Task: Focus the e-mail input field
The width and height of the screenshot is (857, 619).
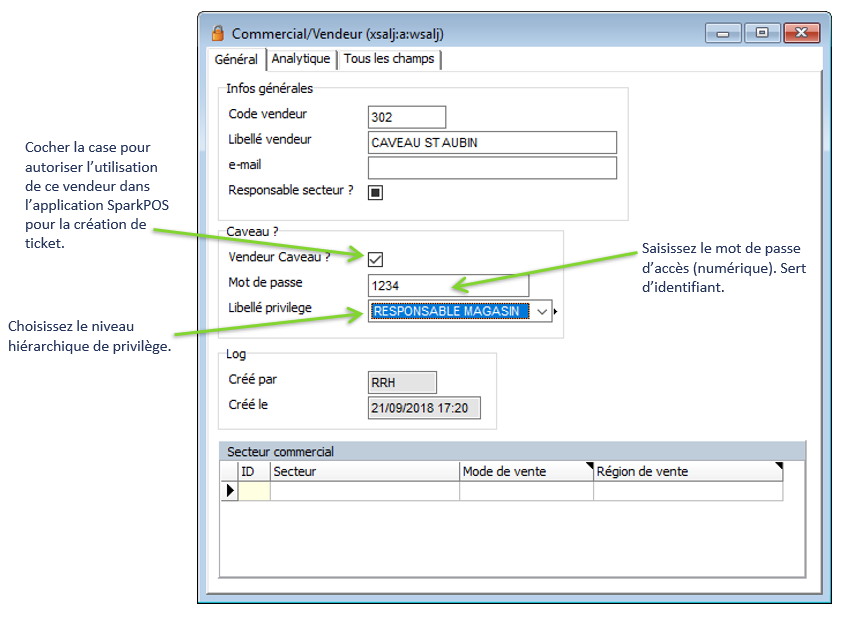Action: click(492, 167)
